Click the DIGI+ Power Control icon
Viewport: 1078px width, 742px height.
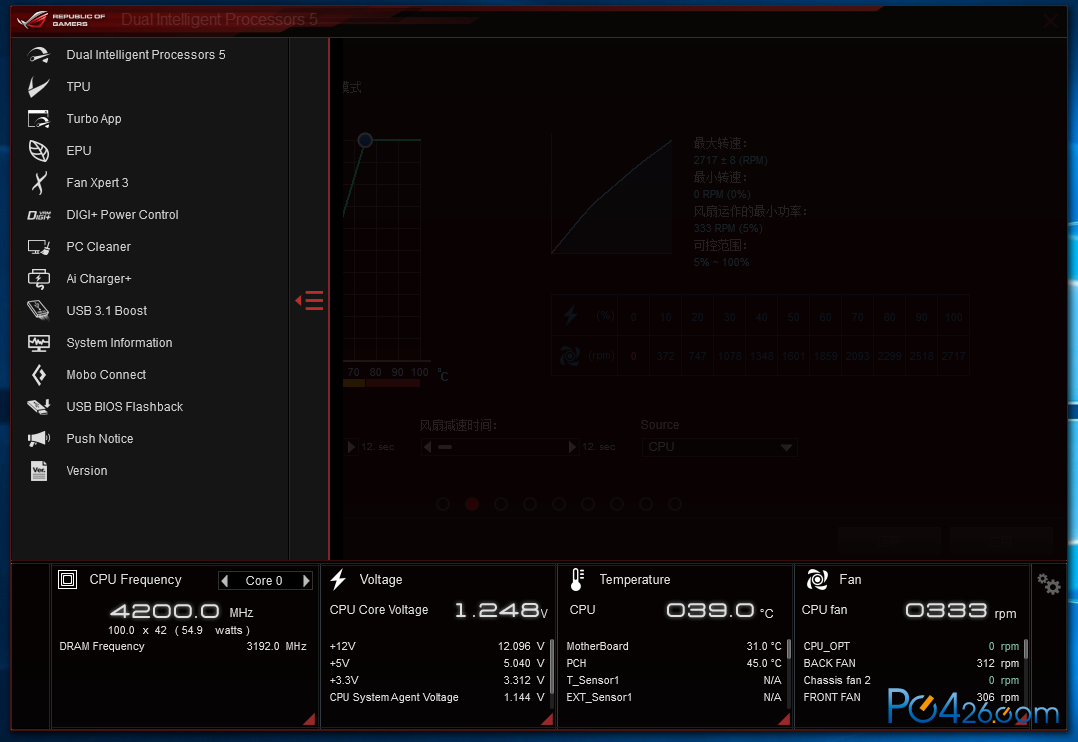click(x=38, y=215)
